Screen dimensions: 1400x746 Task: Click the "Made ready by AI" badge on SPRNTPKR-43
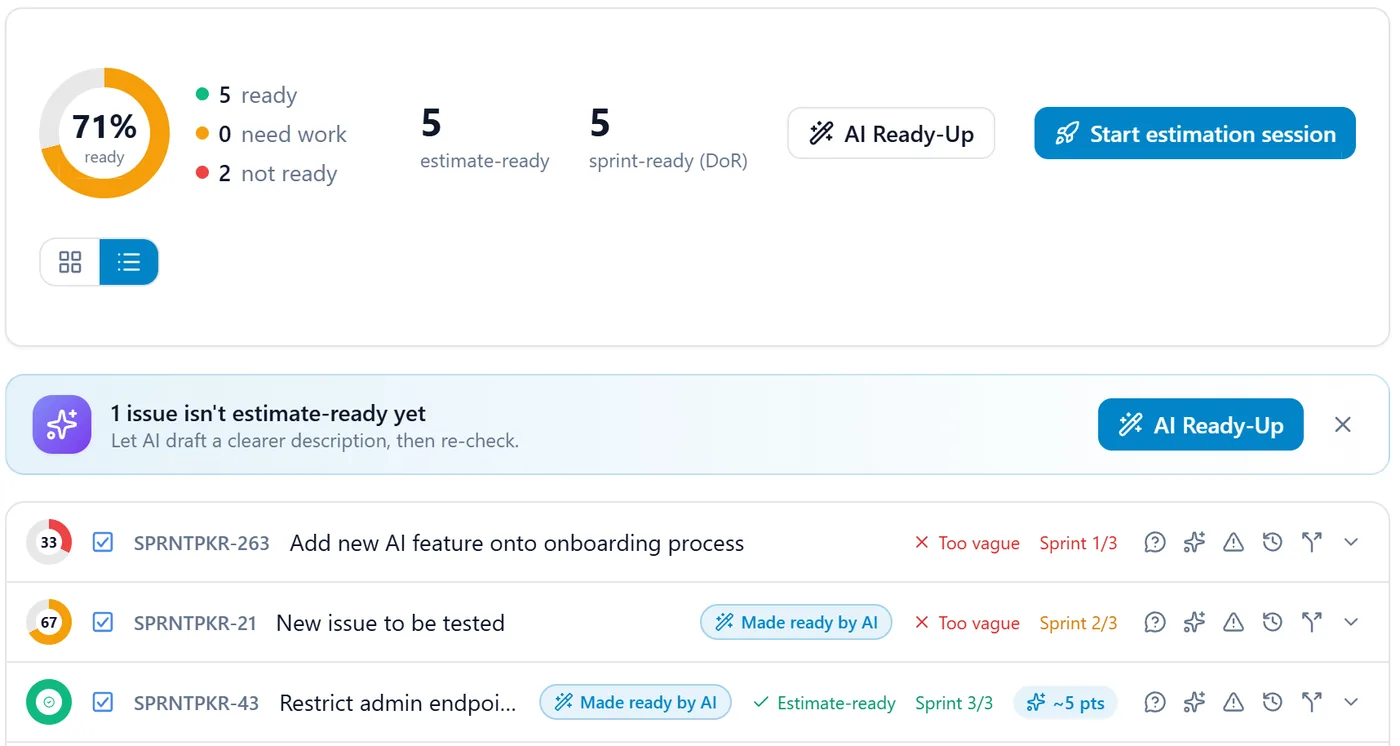pos(636,703)
